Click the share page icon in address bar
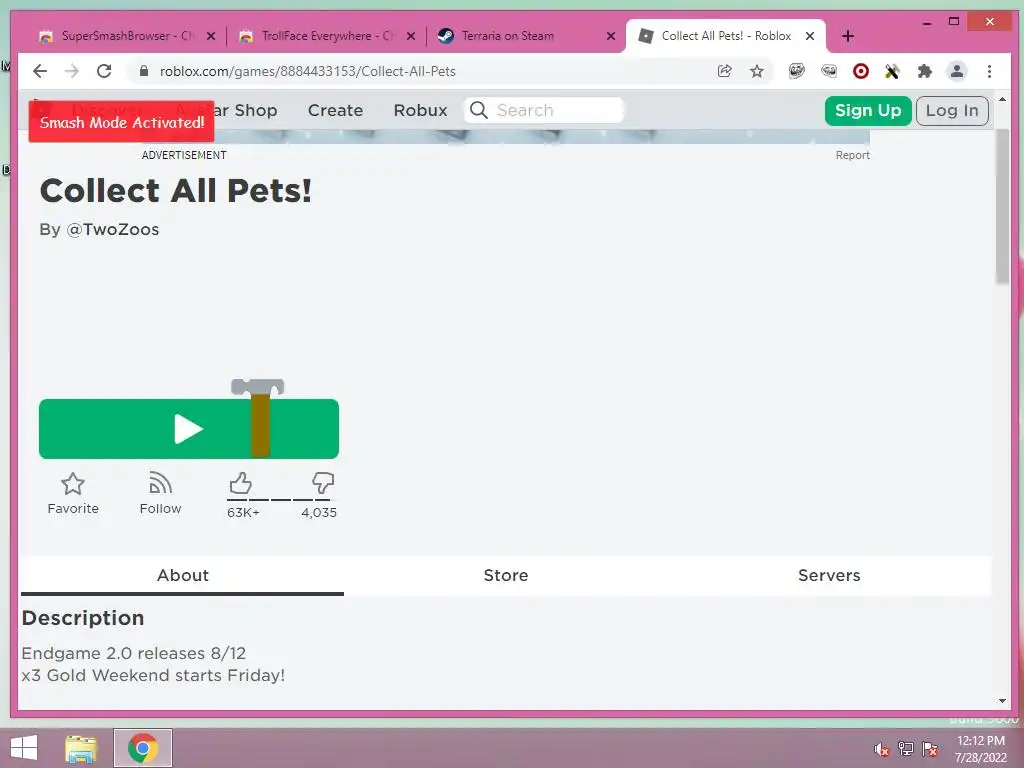1024x768 pixels. click(x=724, y=71)
